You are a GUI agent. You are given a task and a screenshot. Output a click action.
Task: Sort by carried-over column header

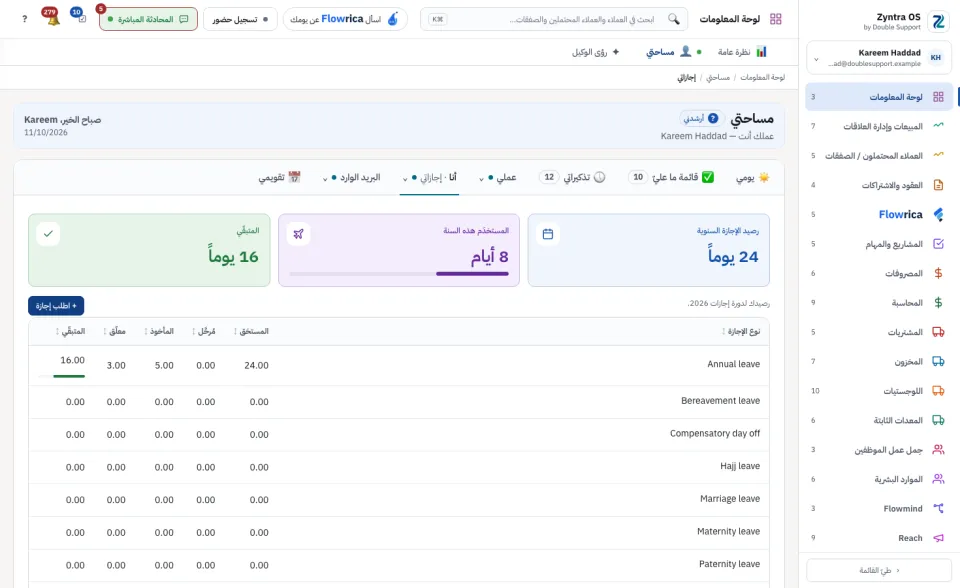pyautogui.click(x=204, y=331)
